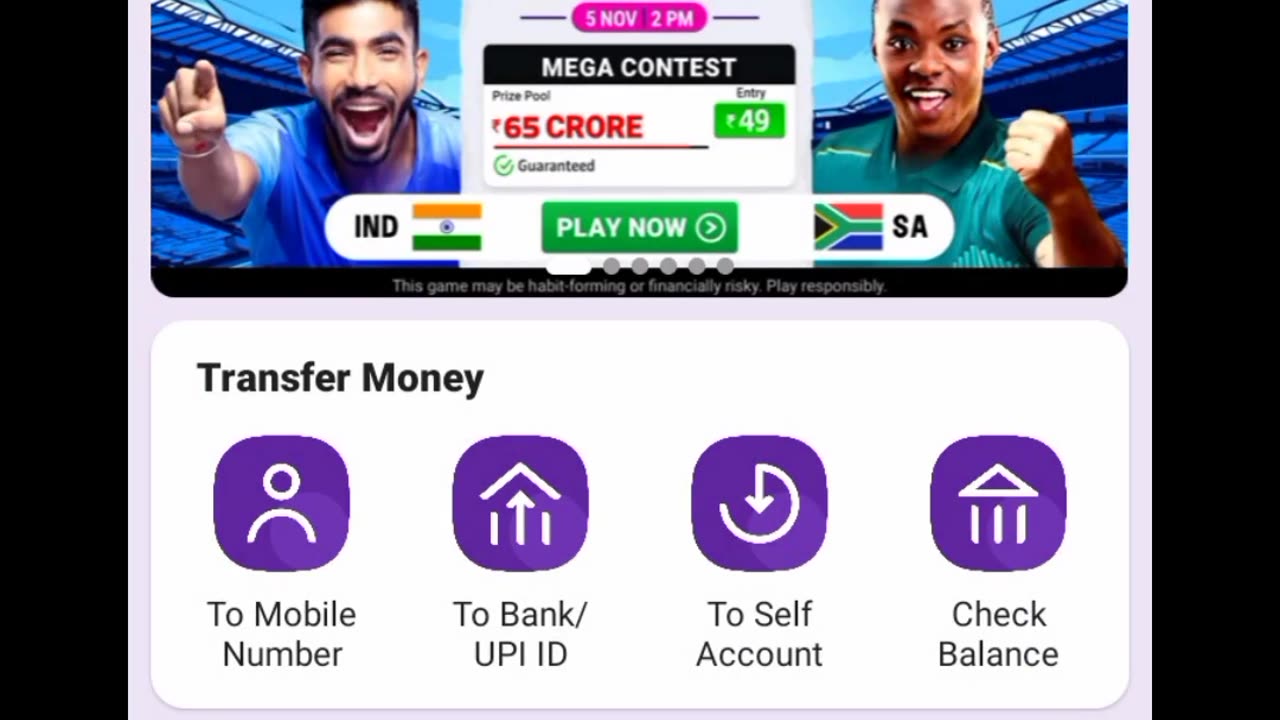Select the first banner carousel indicator

(x=569, y=266)
